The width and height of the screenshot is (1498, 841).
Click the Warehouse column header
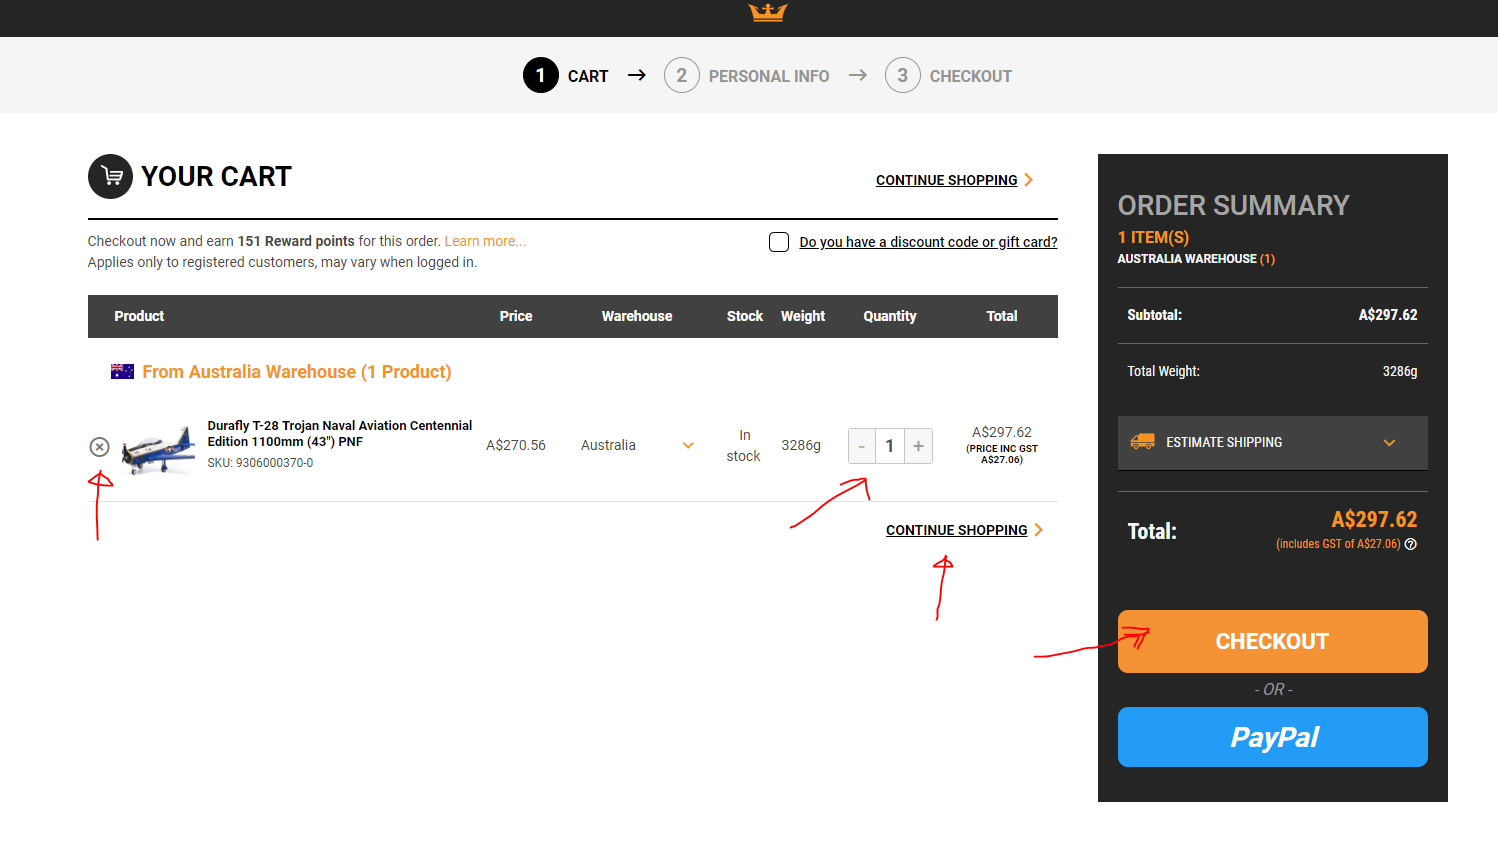[x=637, y=316]
